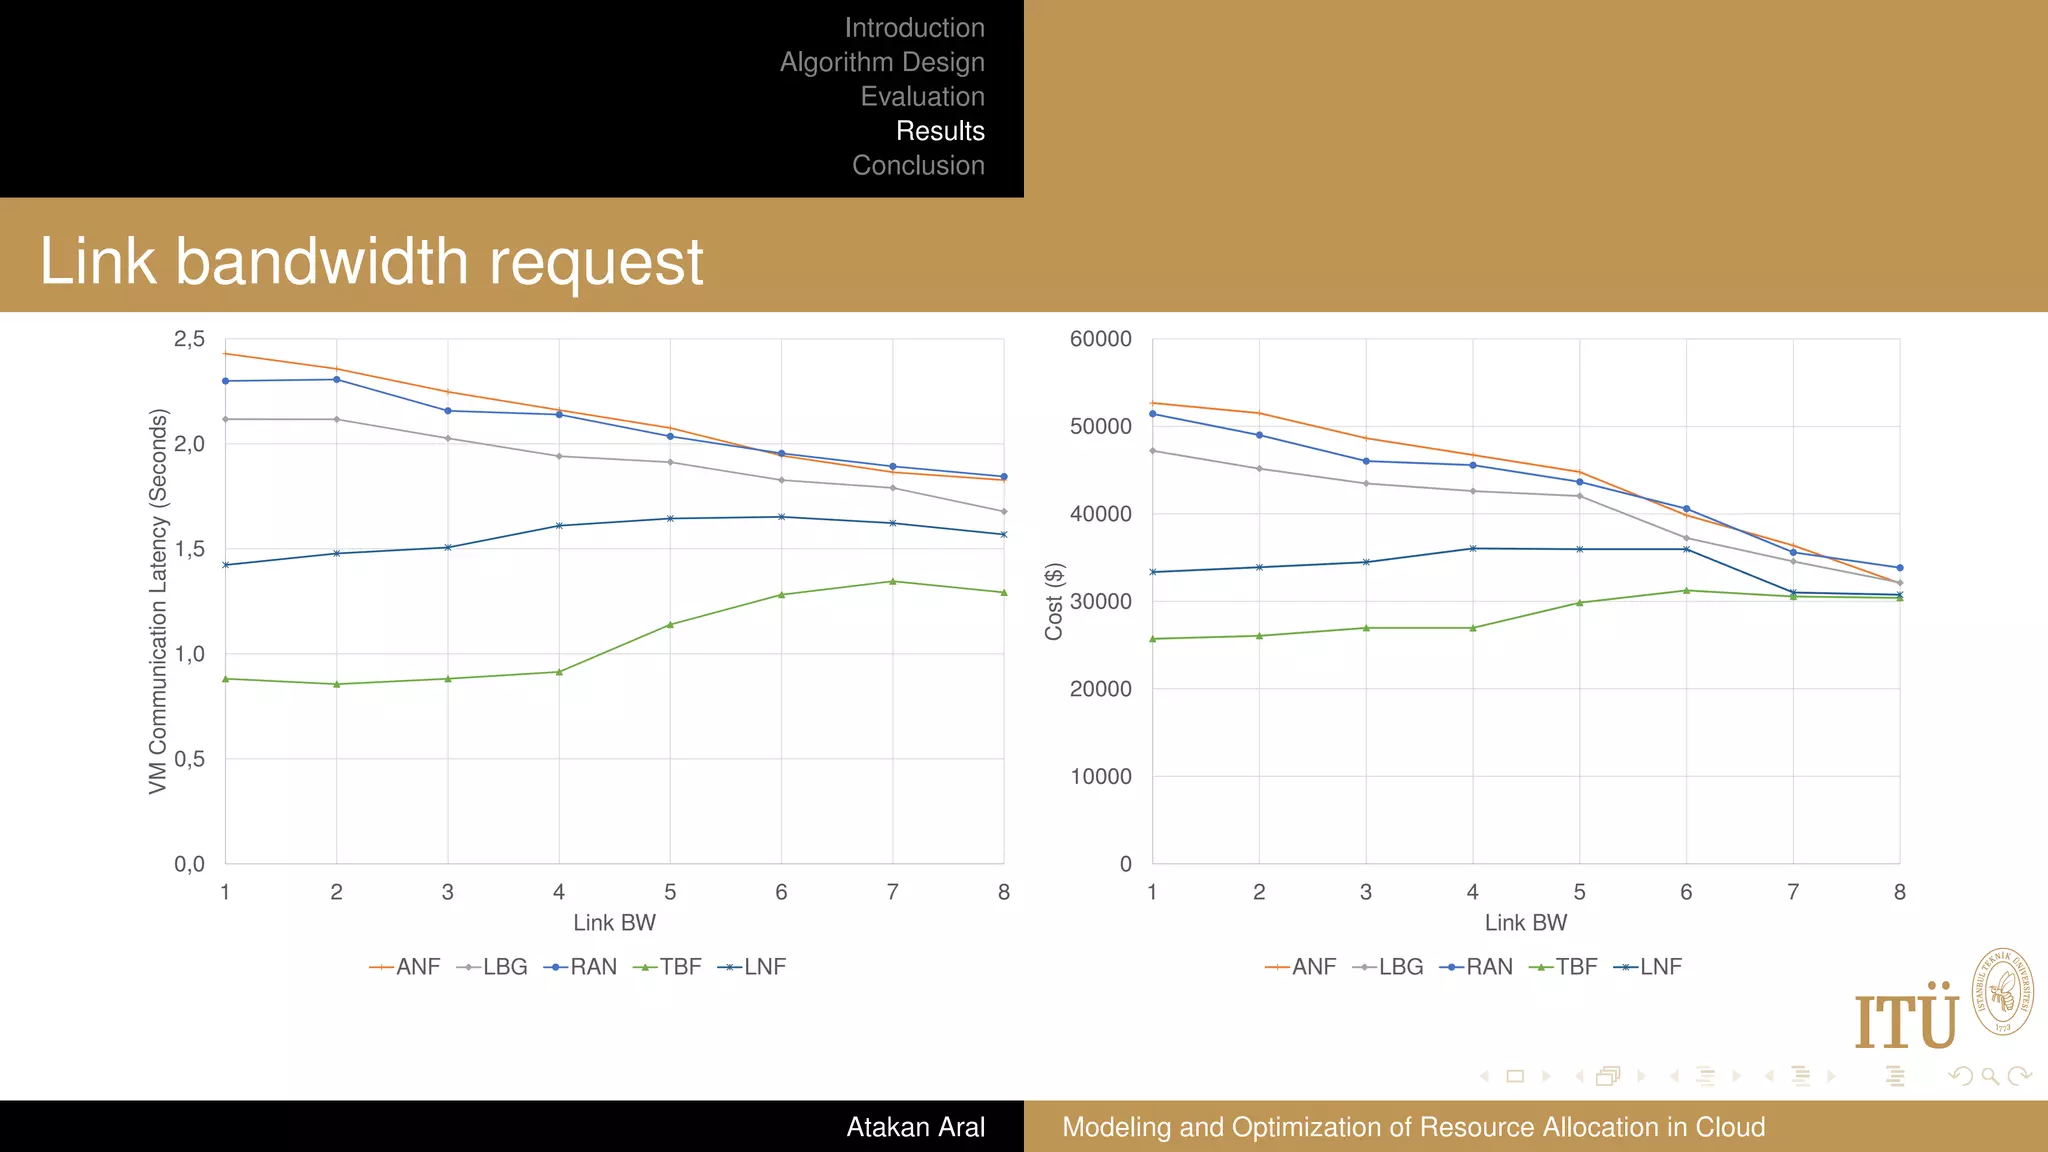Click the stacked frames navigation icon
Viewport: 2048px width, 1152px height.
point(1608,1076)
